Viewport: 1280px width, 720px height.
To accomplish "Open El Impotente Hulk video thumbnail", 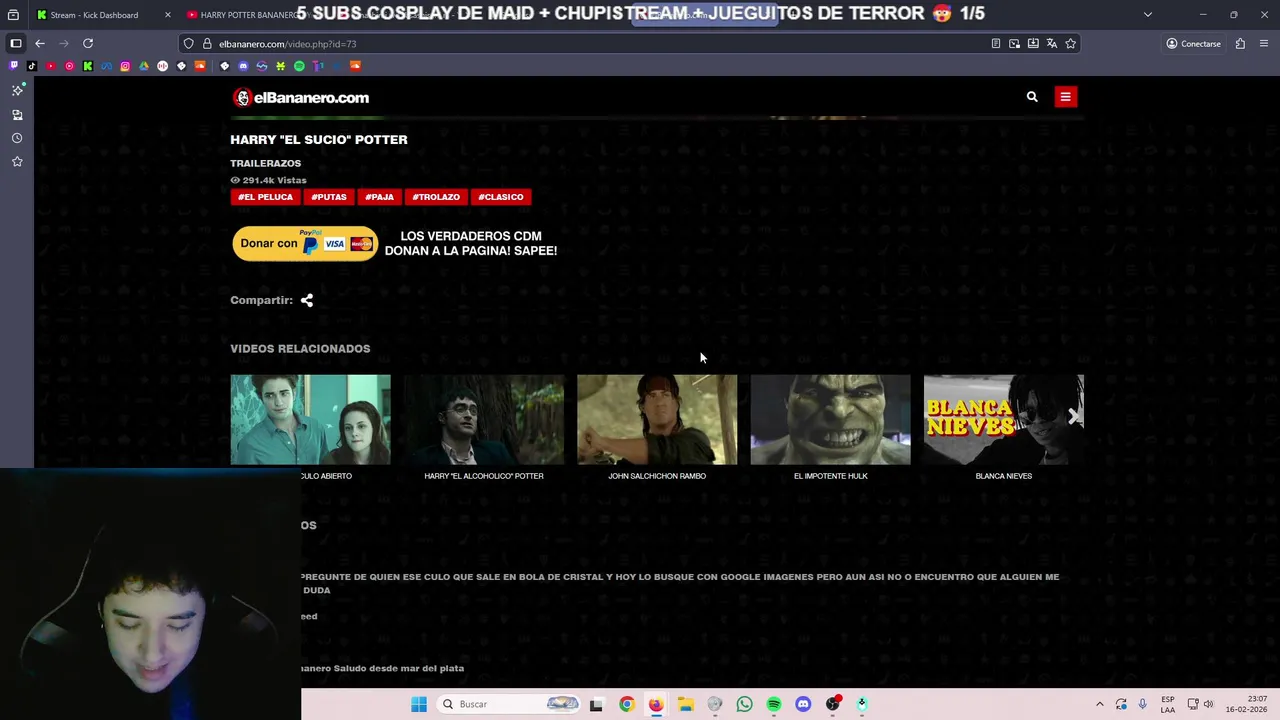I will pos(830,420).
